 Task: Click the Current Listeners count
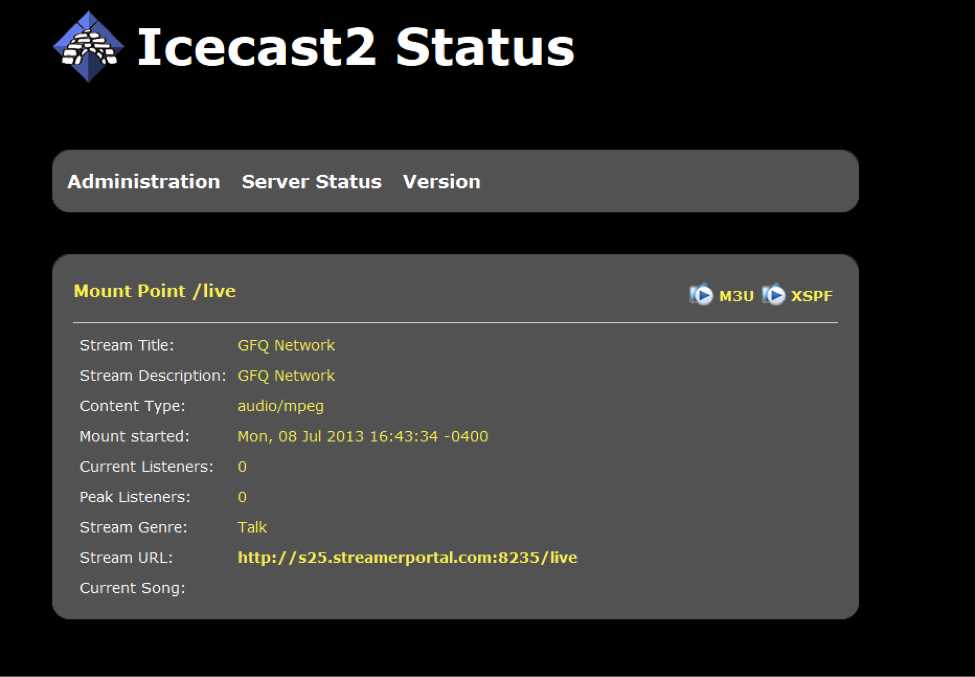click(x=242, y=467)
